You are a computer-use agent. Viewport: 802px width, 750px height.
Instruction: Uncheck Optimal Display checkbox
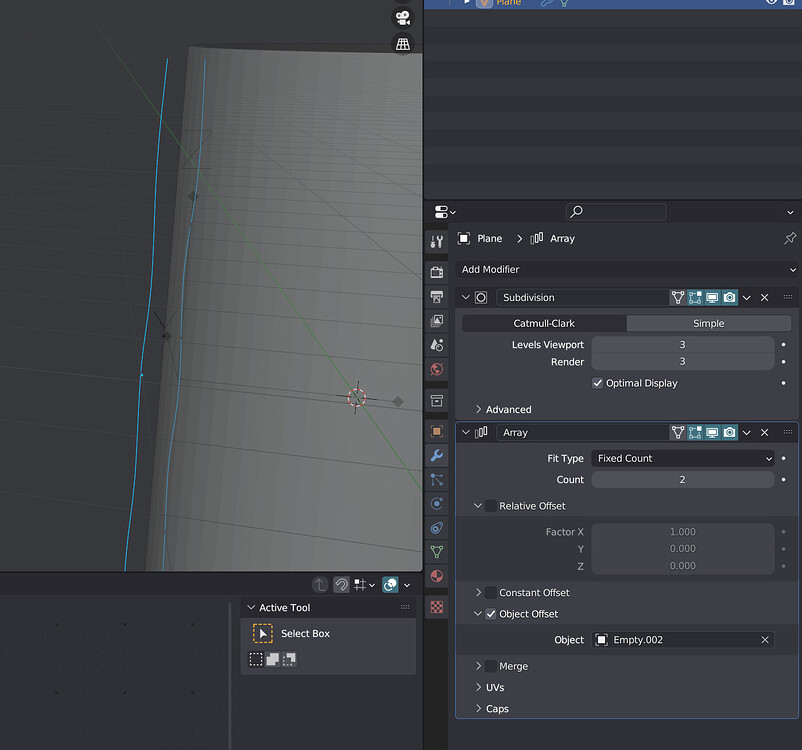pyautogui.click(x=597, y=383)
